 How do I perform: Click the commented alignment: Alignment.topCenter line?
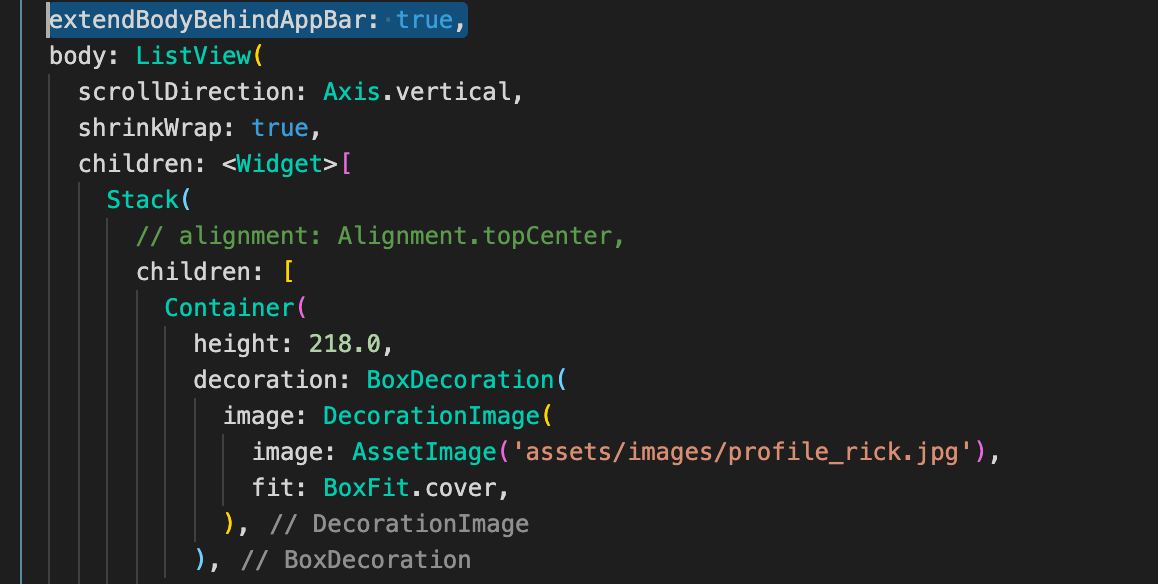pyautogui.click(x=380, y=236)
